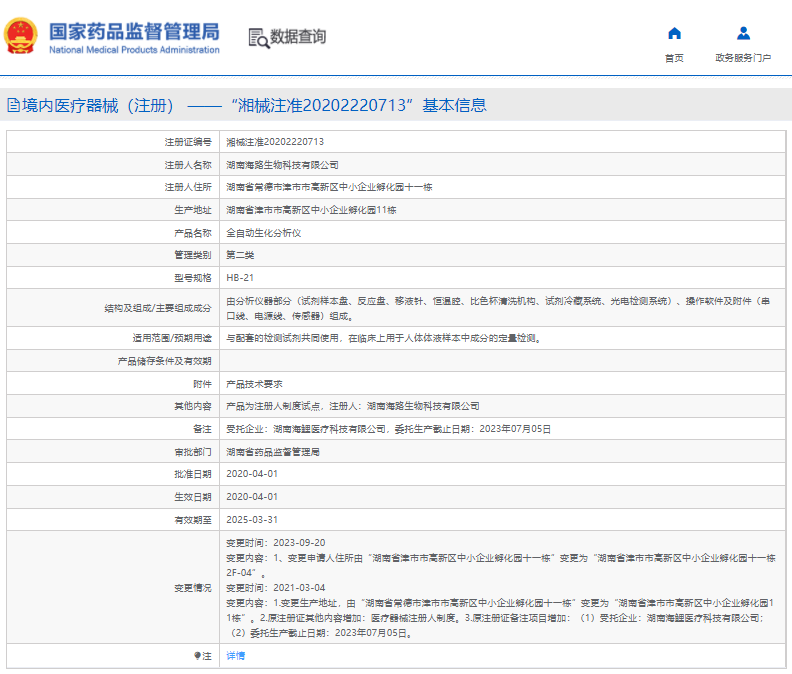Select registration number 湘械注准20202220713 value
Screen dimensions: 792x674
click(275, 142)
